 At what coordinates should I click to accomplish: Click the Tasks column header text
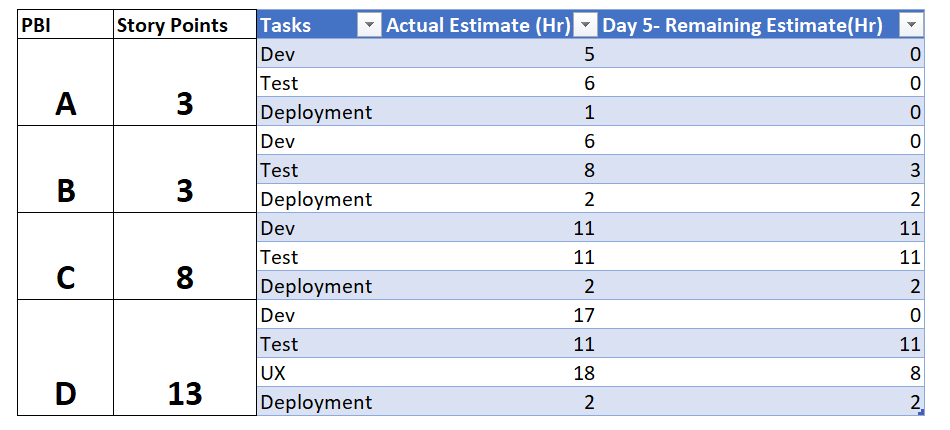pyautogui.click(x=286, y=25)
